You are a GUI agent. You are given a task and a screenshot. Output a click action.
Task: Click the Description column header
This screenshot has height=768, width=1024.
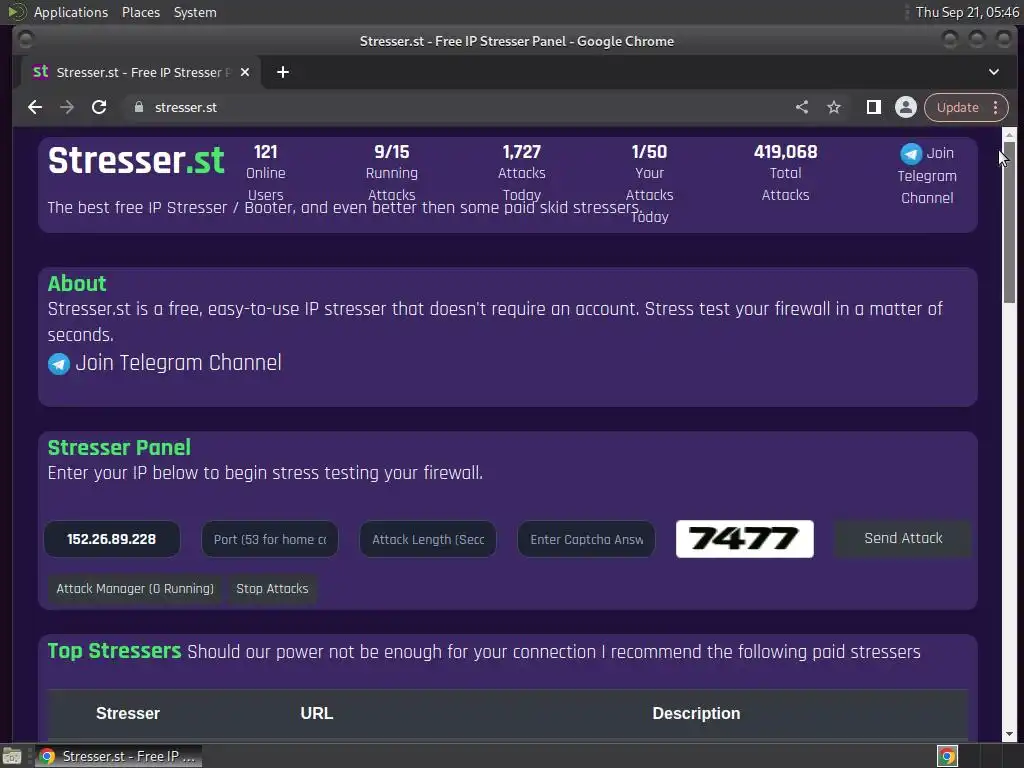pyautogui.click(x=696, y=713)
